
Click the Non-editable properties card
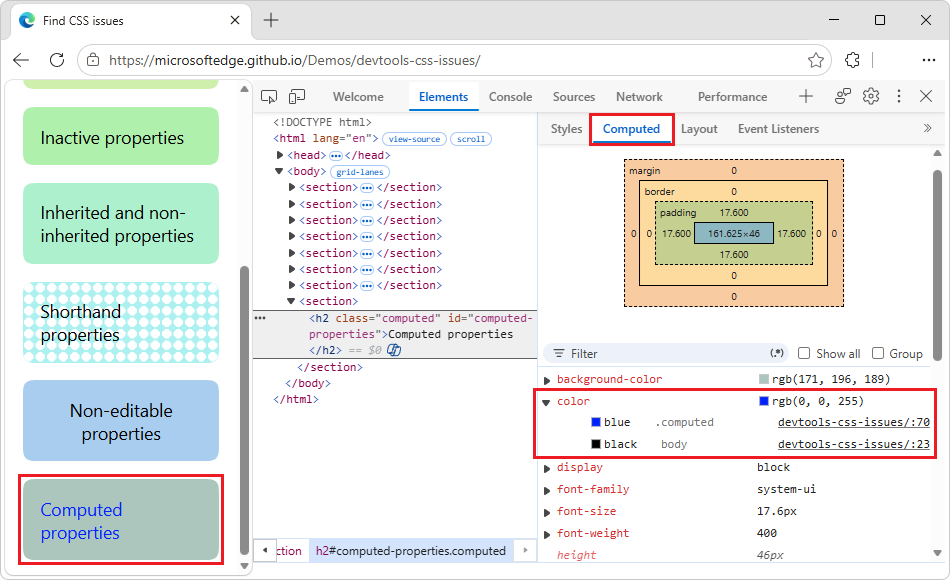tap(121, 421)
